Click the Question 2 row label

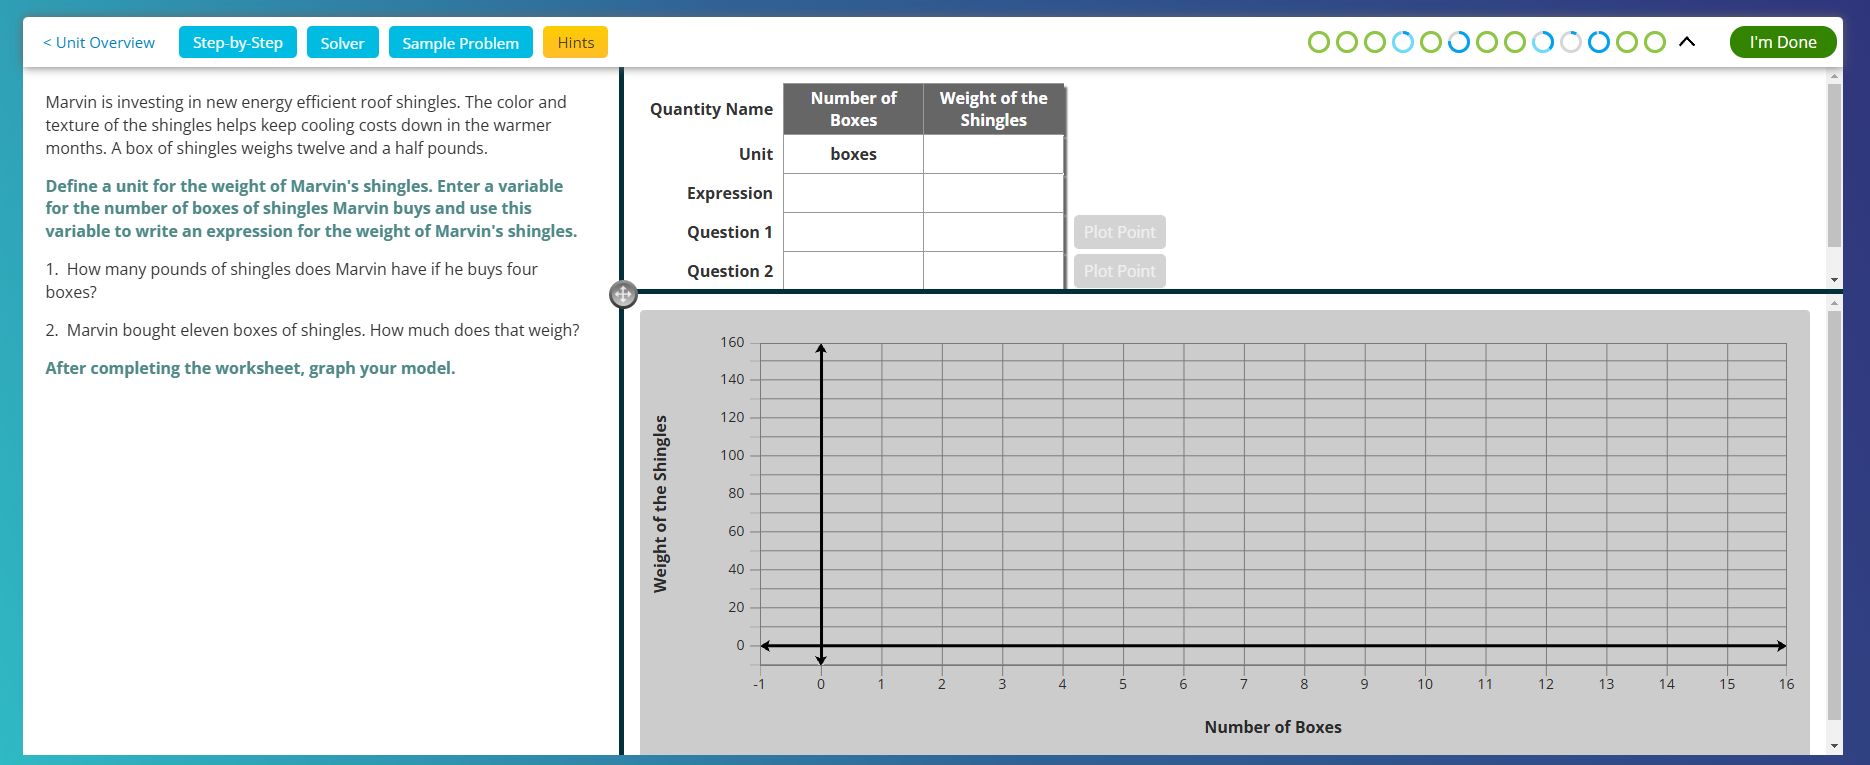coord(729,271)
